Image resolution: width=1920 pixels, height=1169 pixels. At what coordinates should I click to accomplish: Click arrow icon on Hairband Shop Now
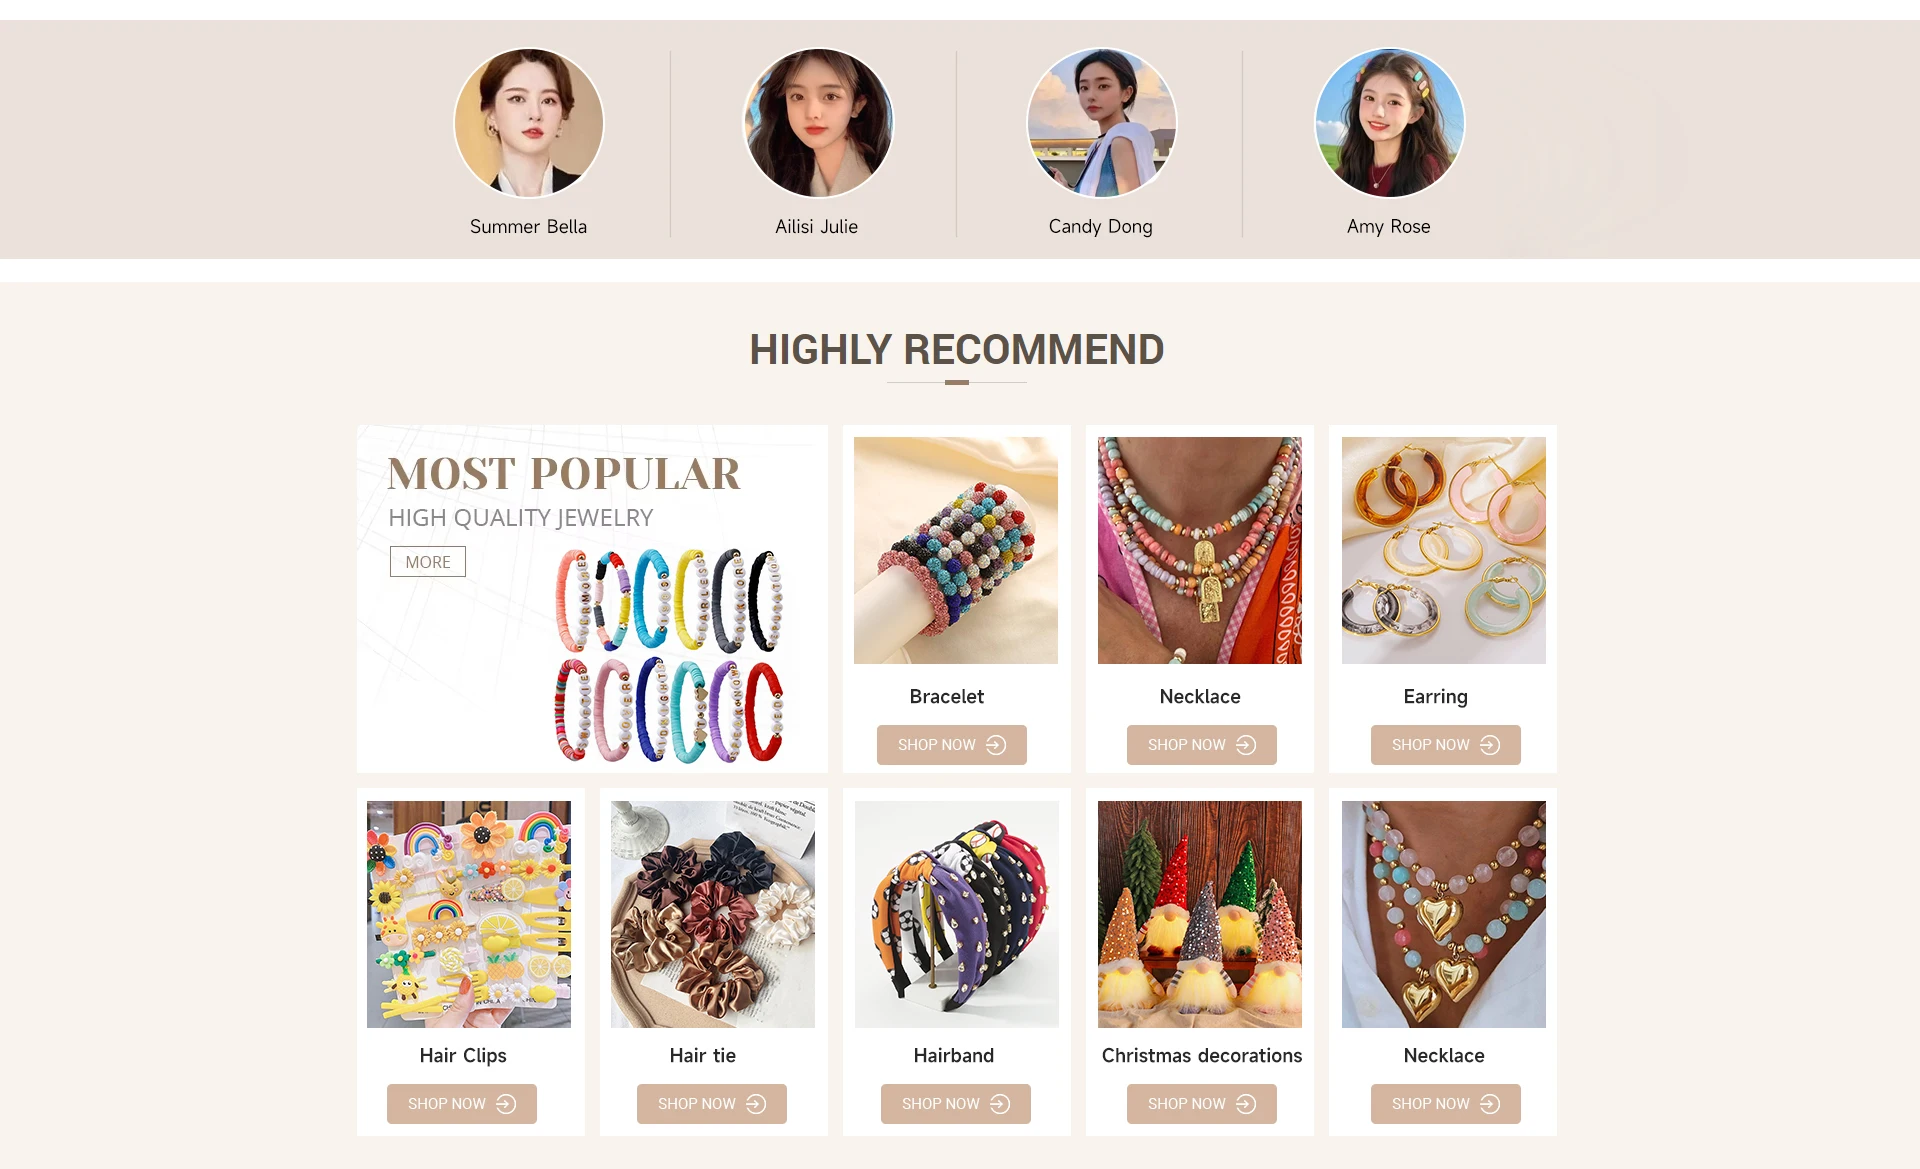point(1000,1104)
